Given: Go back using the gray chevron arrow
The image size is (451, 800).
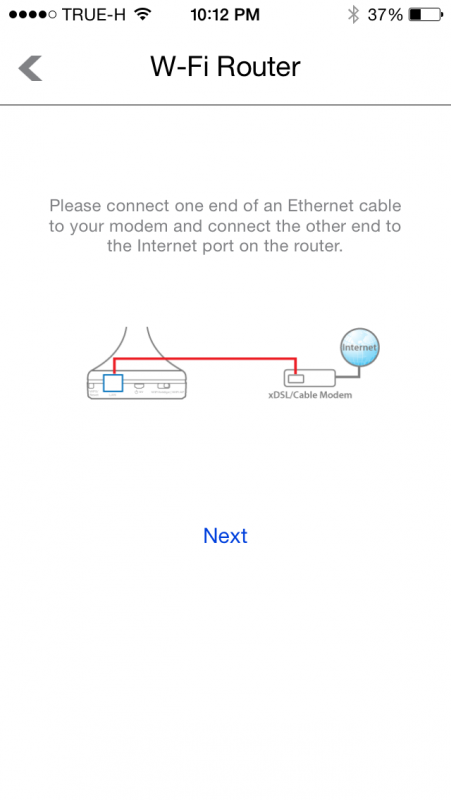Looking at the screenshot, I should tap(30, 68).
